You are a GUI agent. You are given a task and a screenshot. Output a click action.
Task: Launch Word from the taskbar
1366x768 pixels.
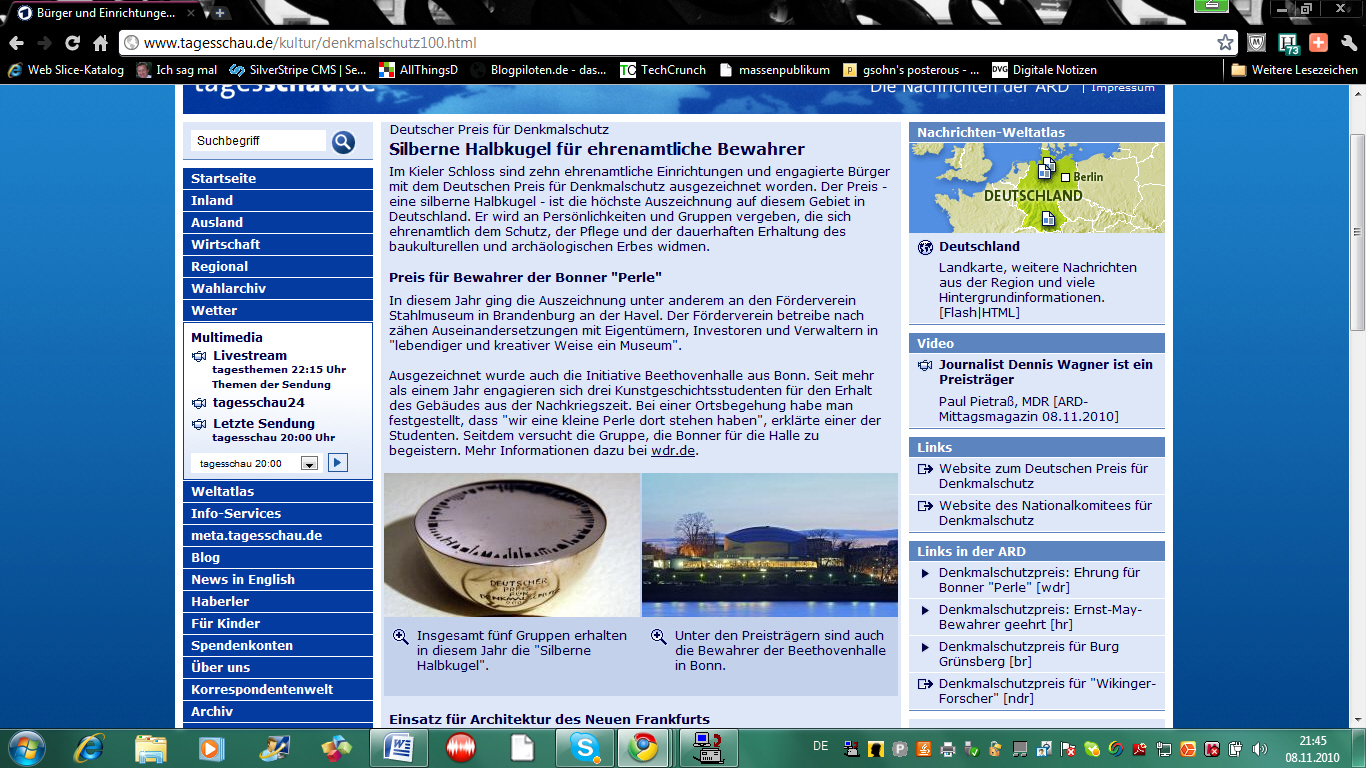399,748
